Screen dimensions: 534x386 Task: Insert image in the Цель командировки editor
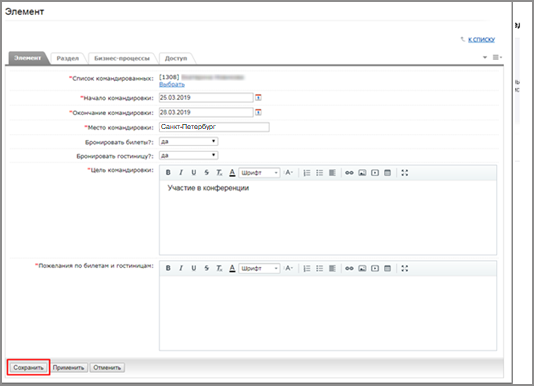(362, 173)
